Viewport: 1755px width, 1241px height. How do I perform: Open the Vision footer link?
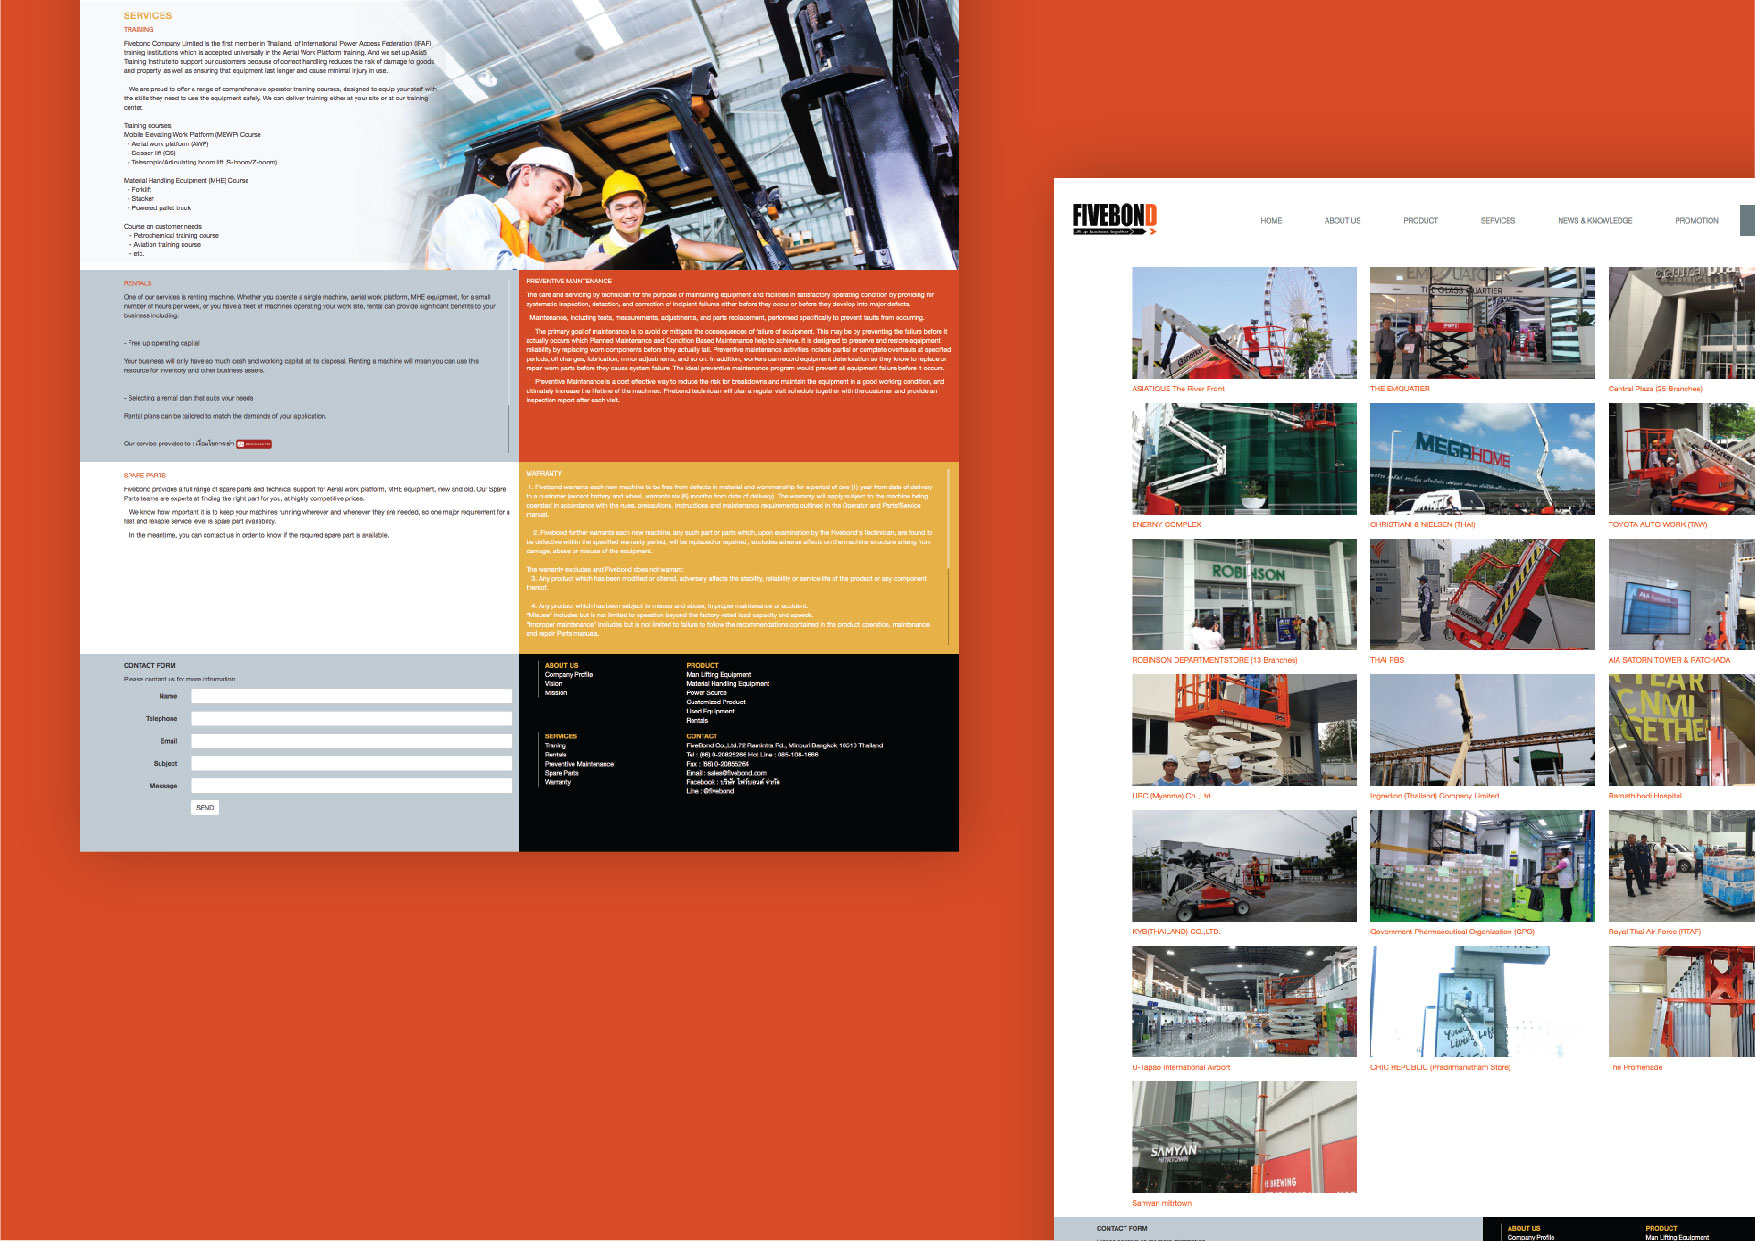pos(553,684)
